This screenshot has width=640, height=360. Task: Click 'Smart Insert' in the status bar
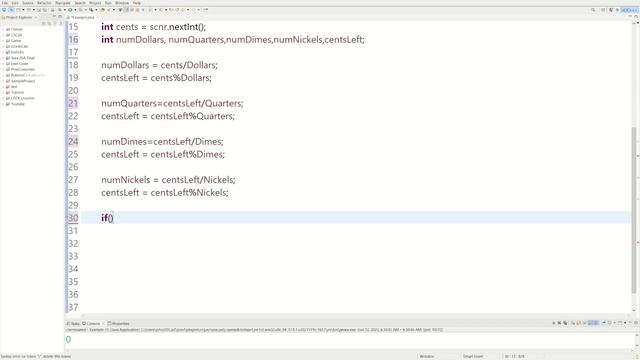pos(473,356)
